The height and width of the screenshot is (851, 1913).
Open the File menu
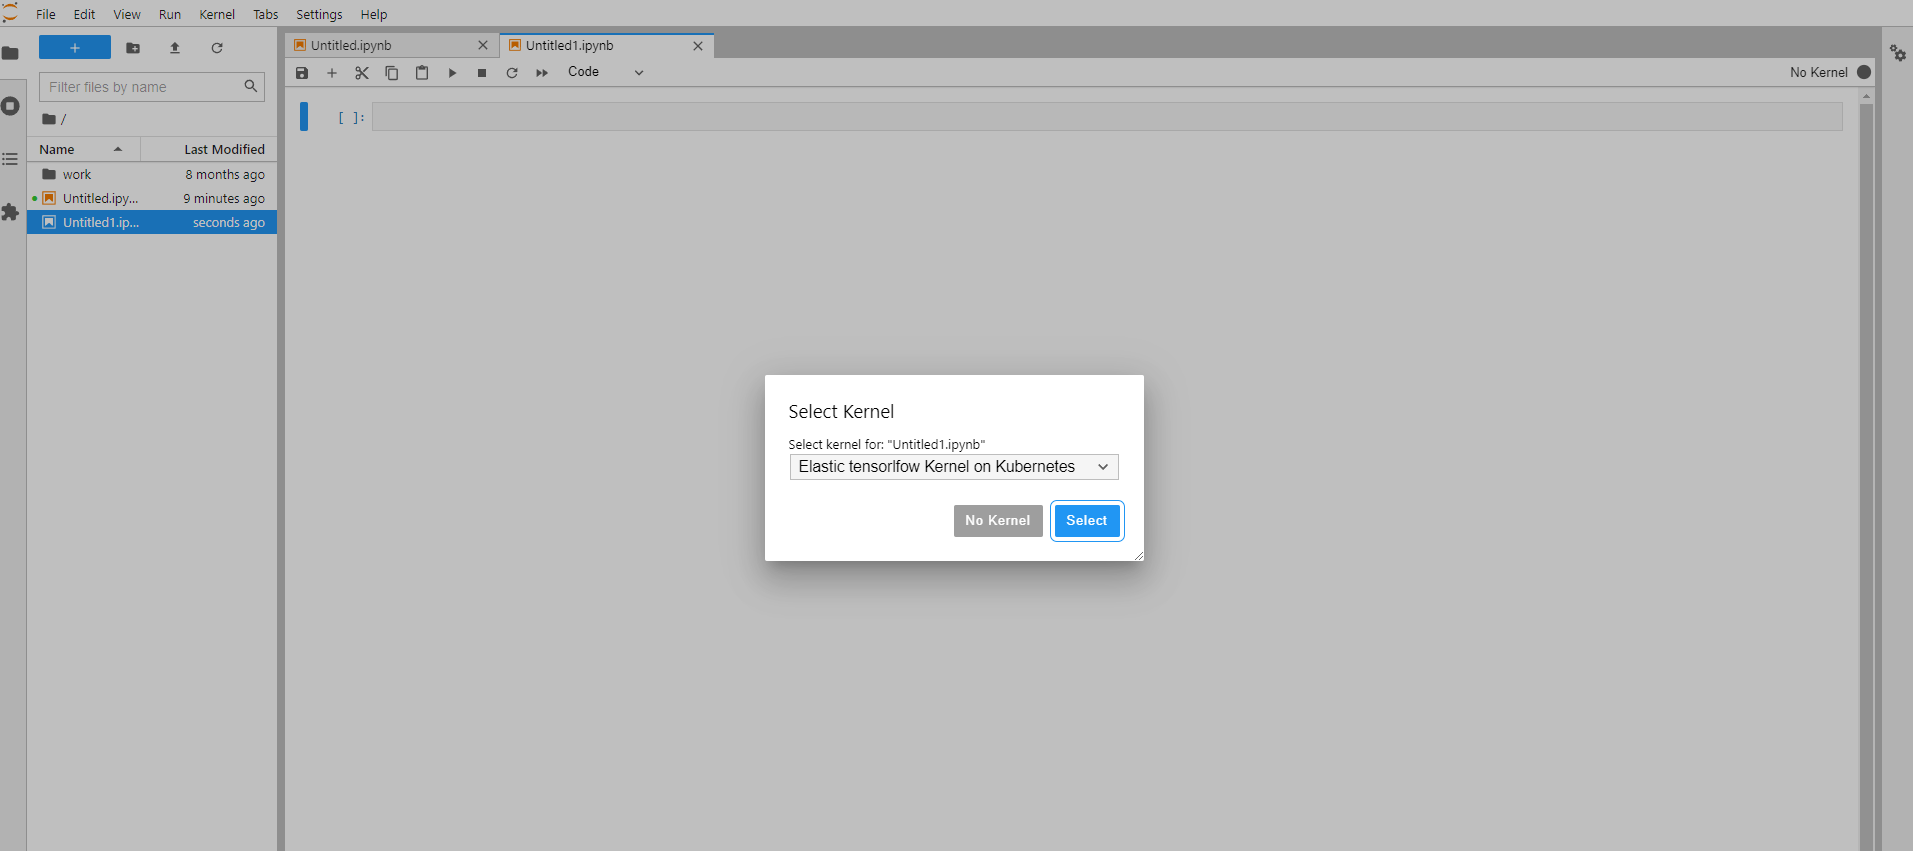(46, 14)
